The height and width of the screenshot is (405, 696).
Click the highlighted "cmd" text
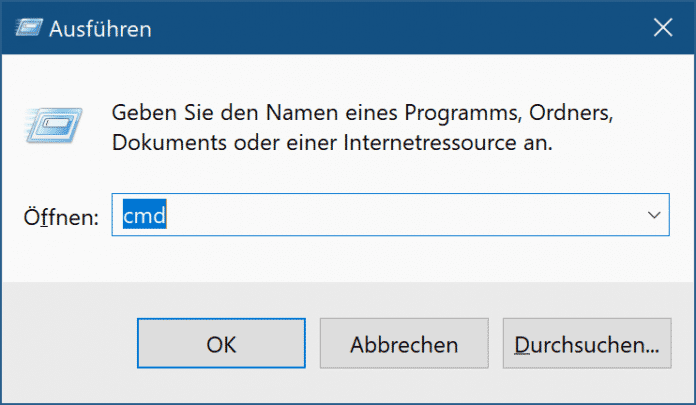(x=144, y=215)
